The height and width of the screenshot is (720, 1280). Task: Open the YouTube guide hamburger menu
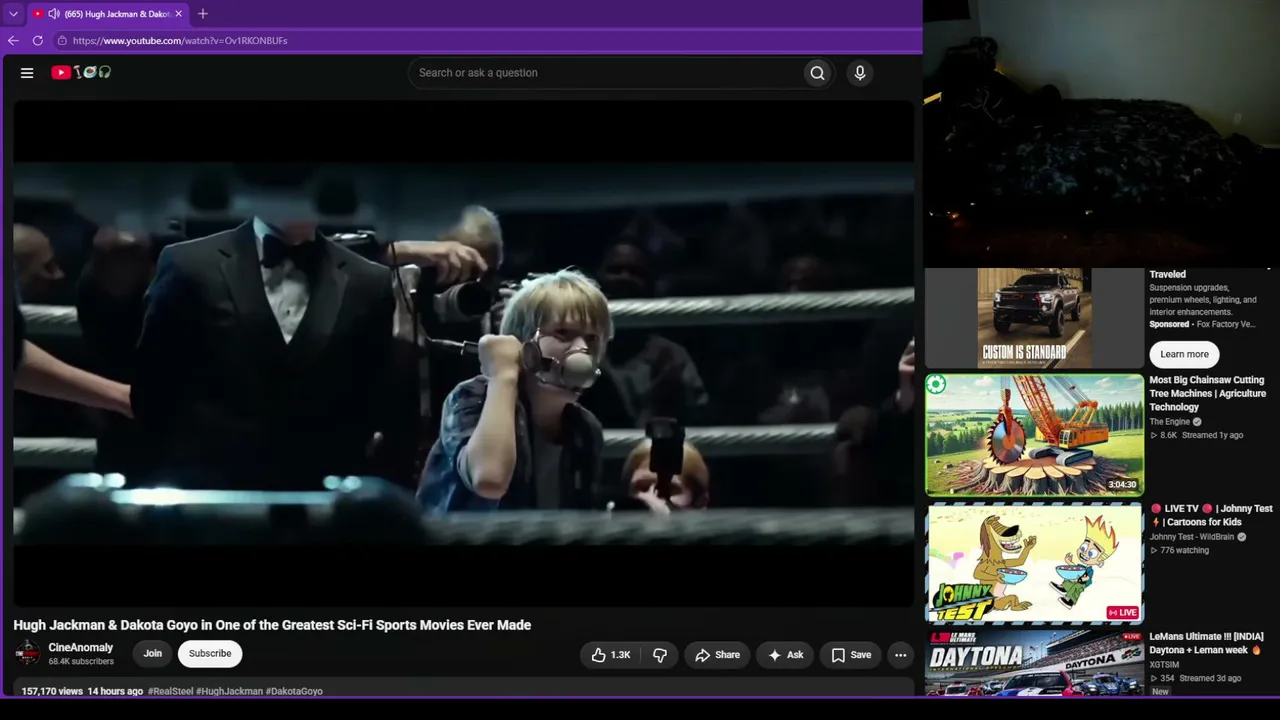tap(27, 72)
